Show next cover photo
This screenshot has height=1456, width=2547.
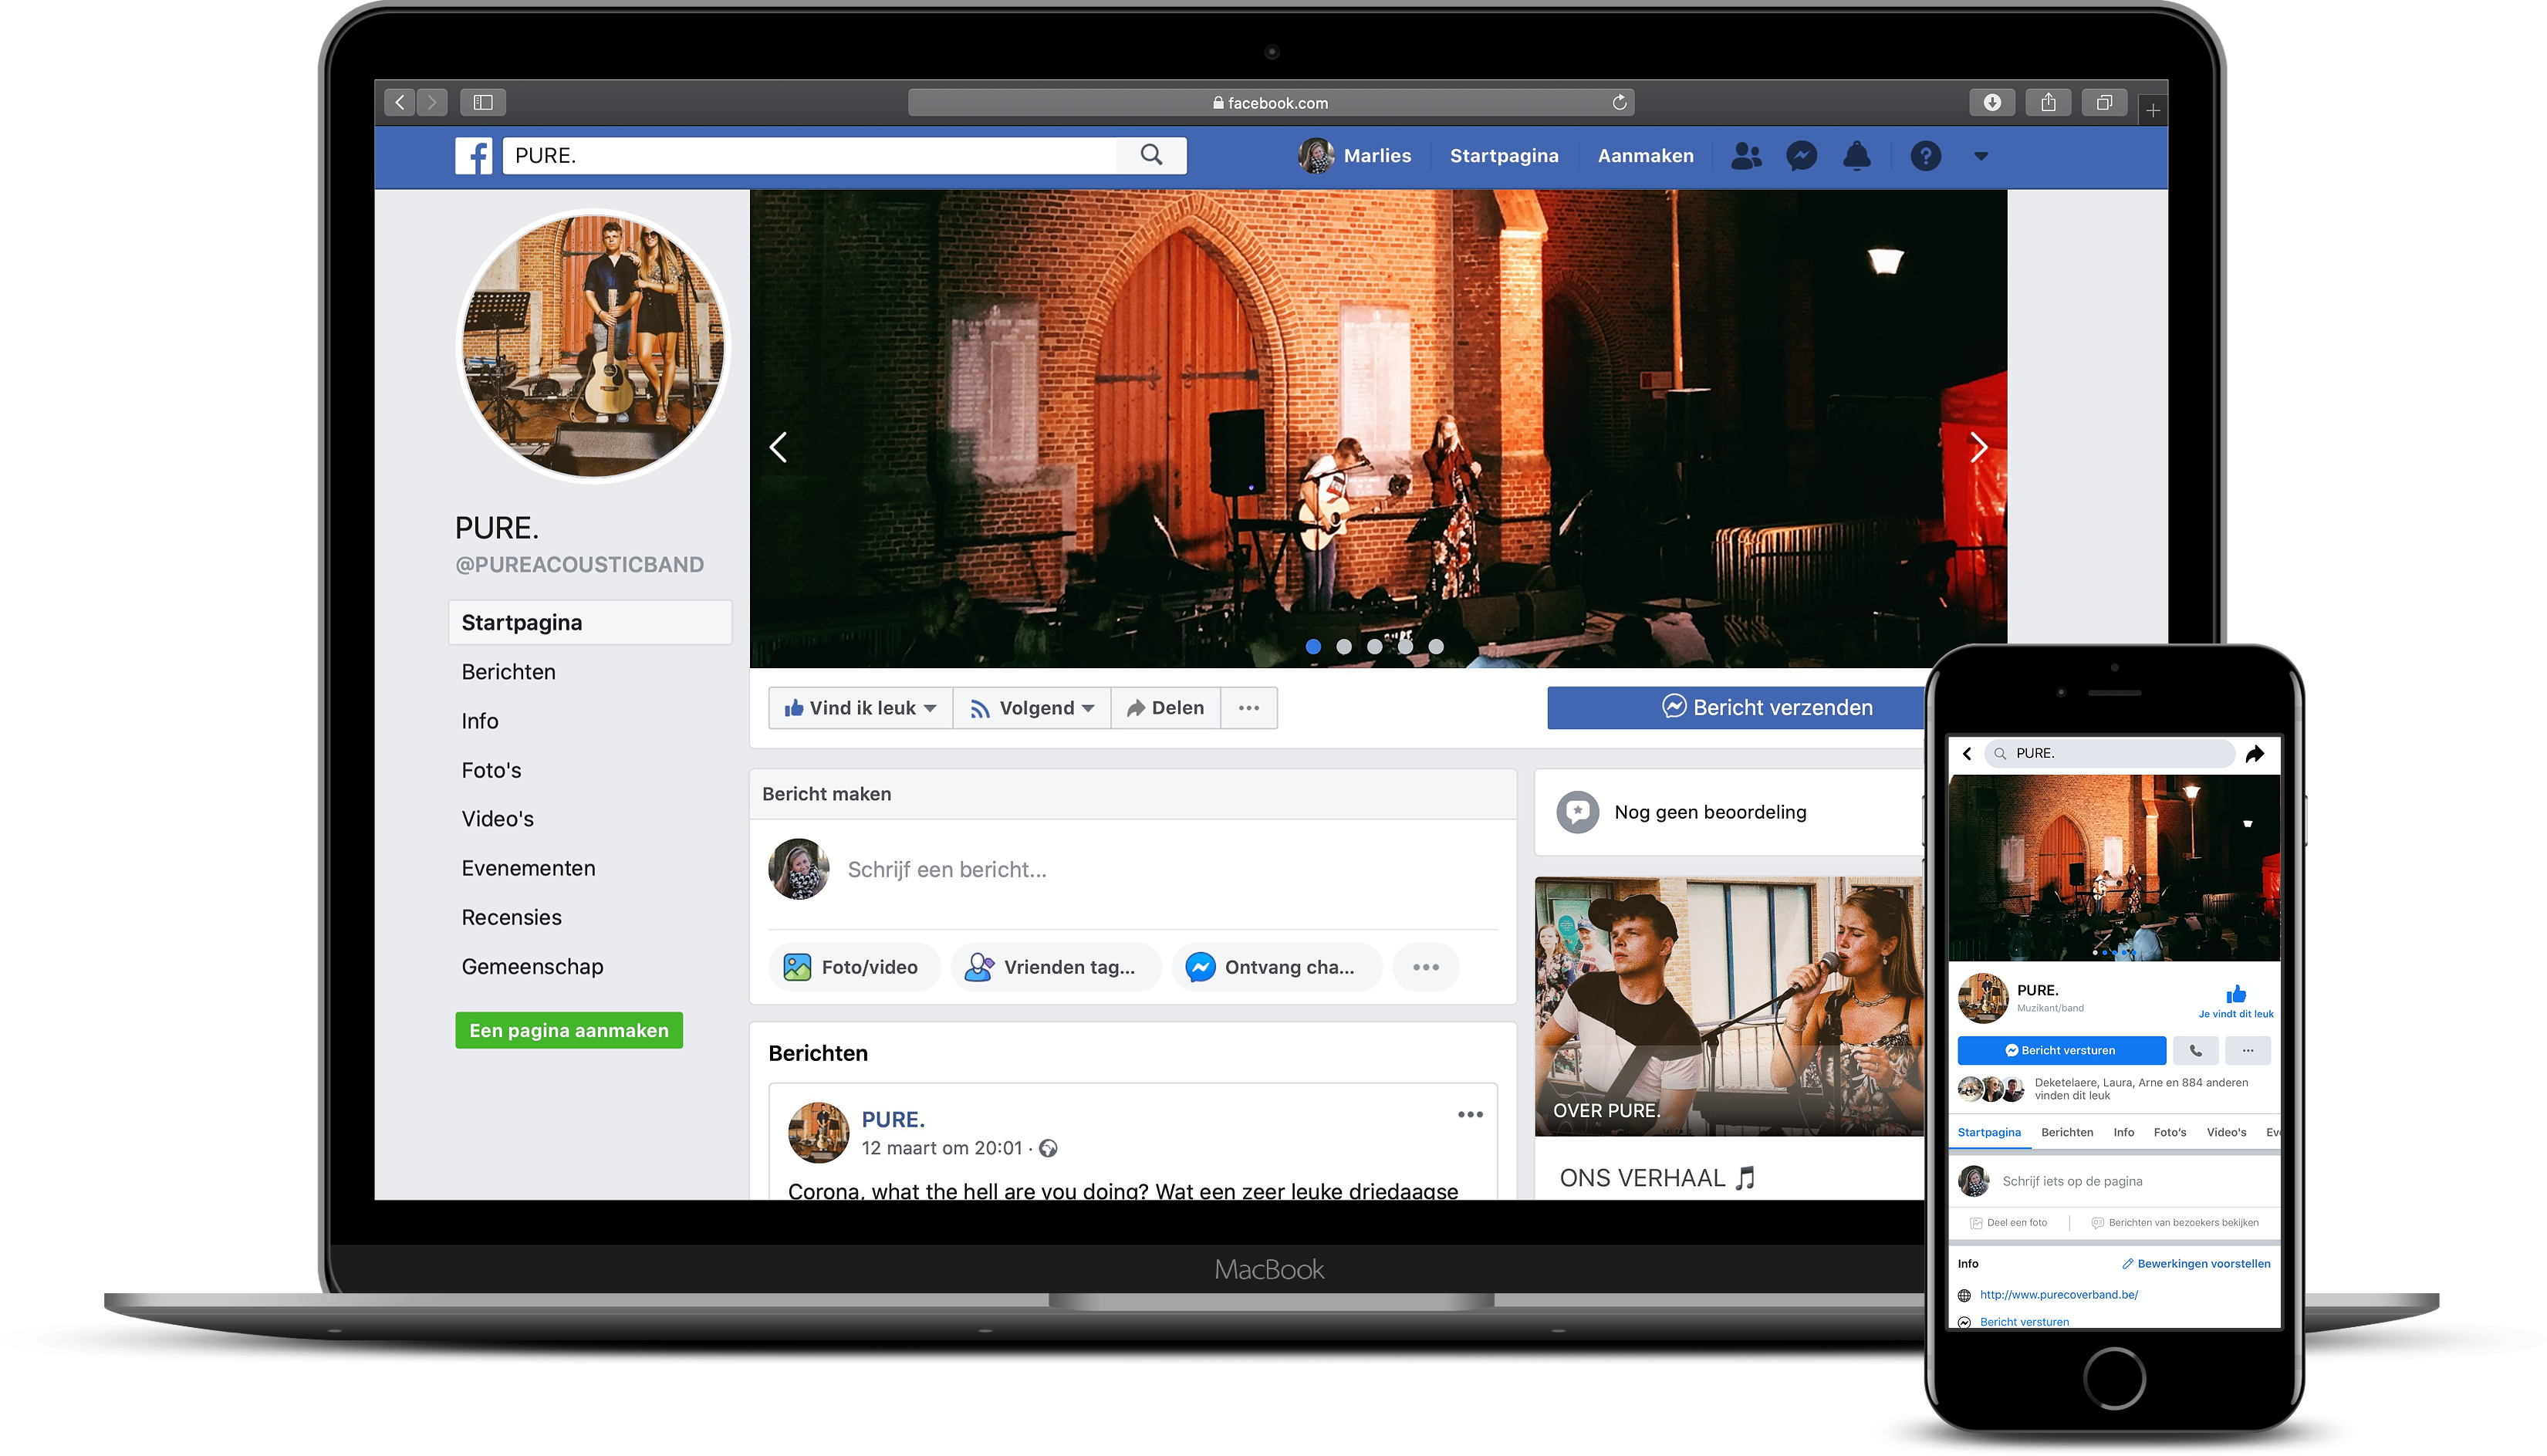click(x=1978, y=447)
